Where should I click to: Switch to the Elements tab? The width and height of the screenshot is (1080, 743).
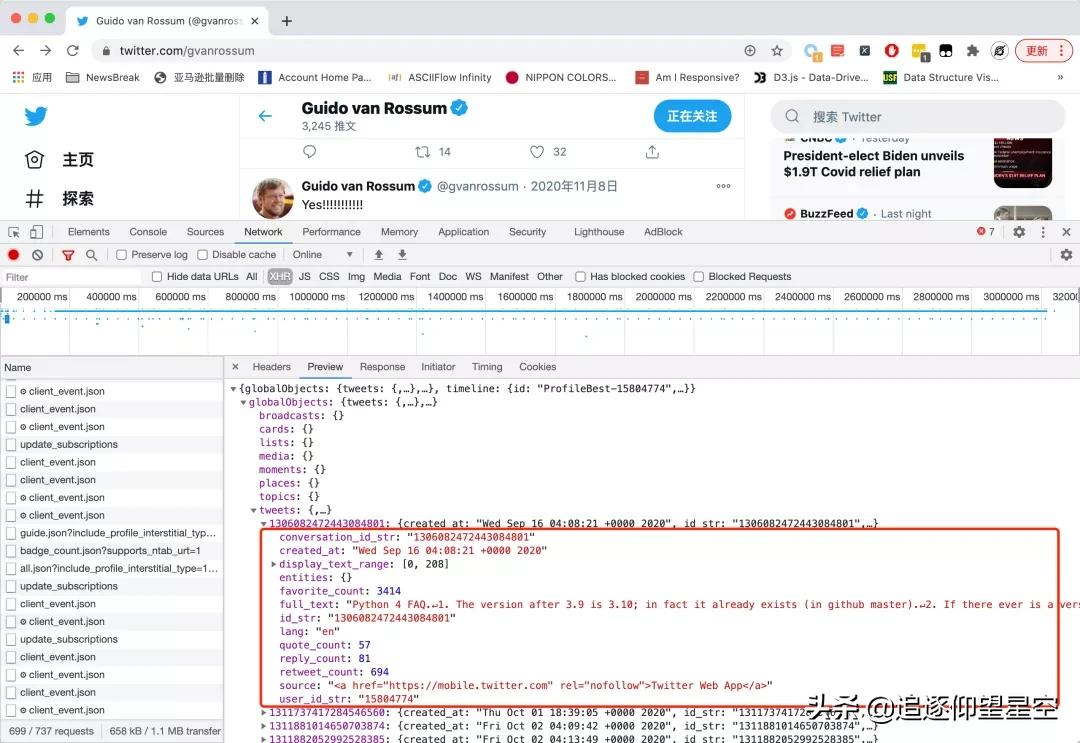point(89,232)
